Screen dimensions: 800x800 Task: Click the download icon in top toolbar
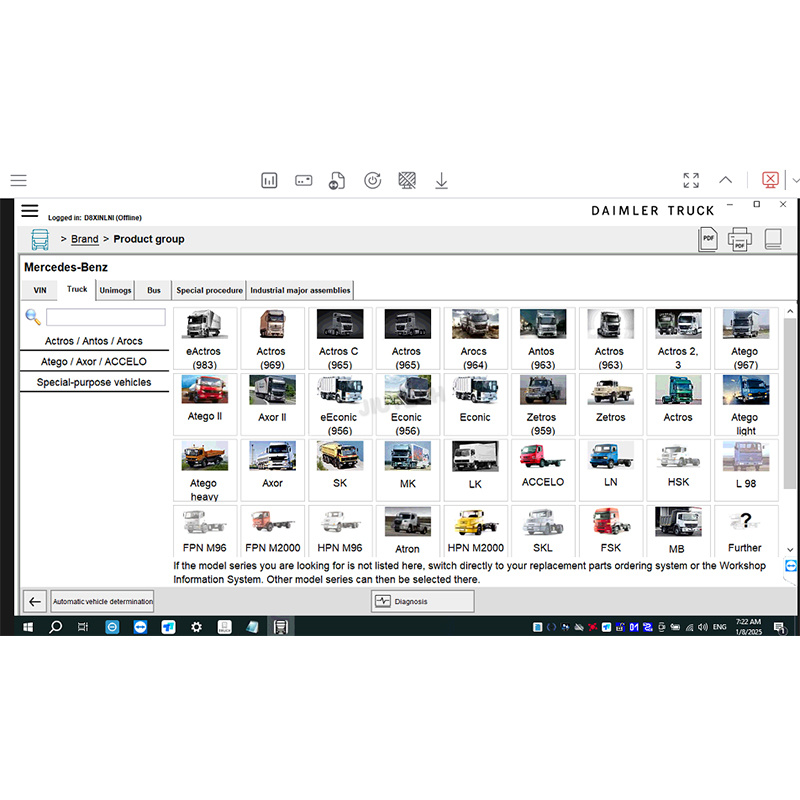441,180
